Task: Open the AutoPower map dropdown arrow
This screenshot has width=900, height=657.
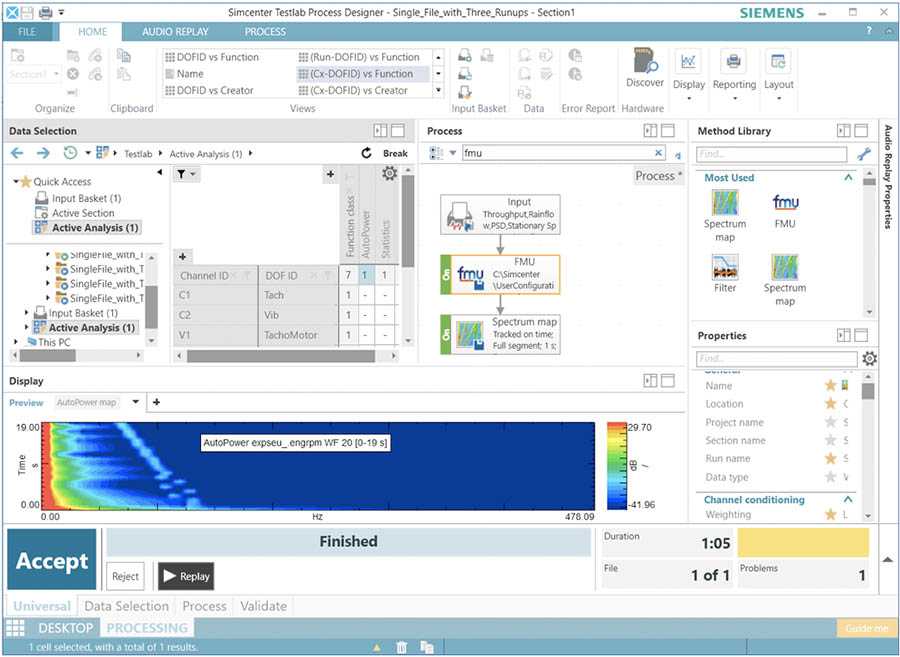Action: click(x=135, y=402)
